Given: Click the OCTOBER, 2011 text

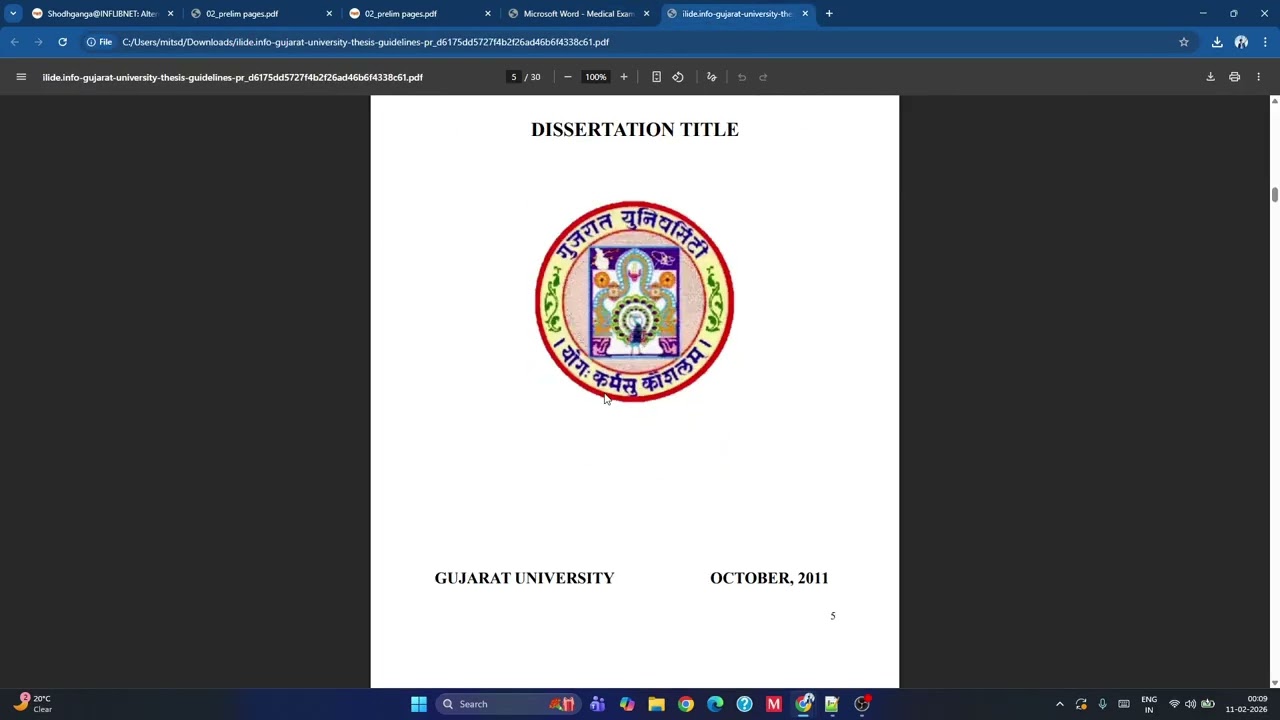Looking at the screenshot, I should (769, 578).
